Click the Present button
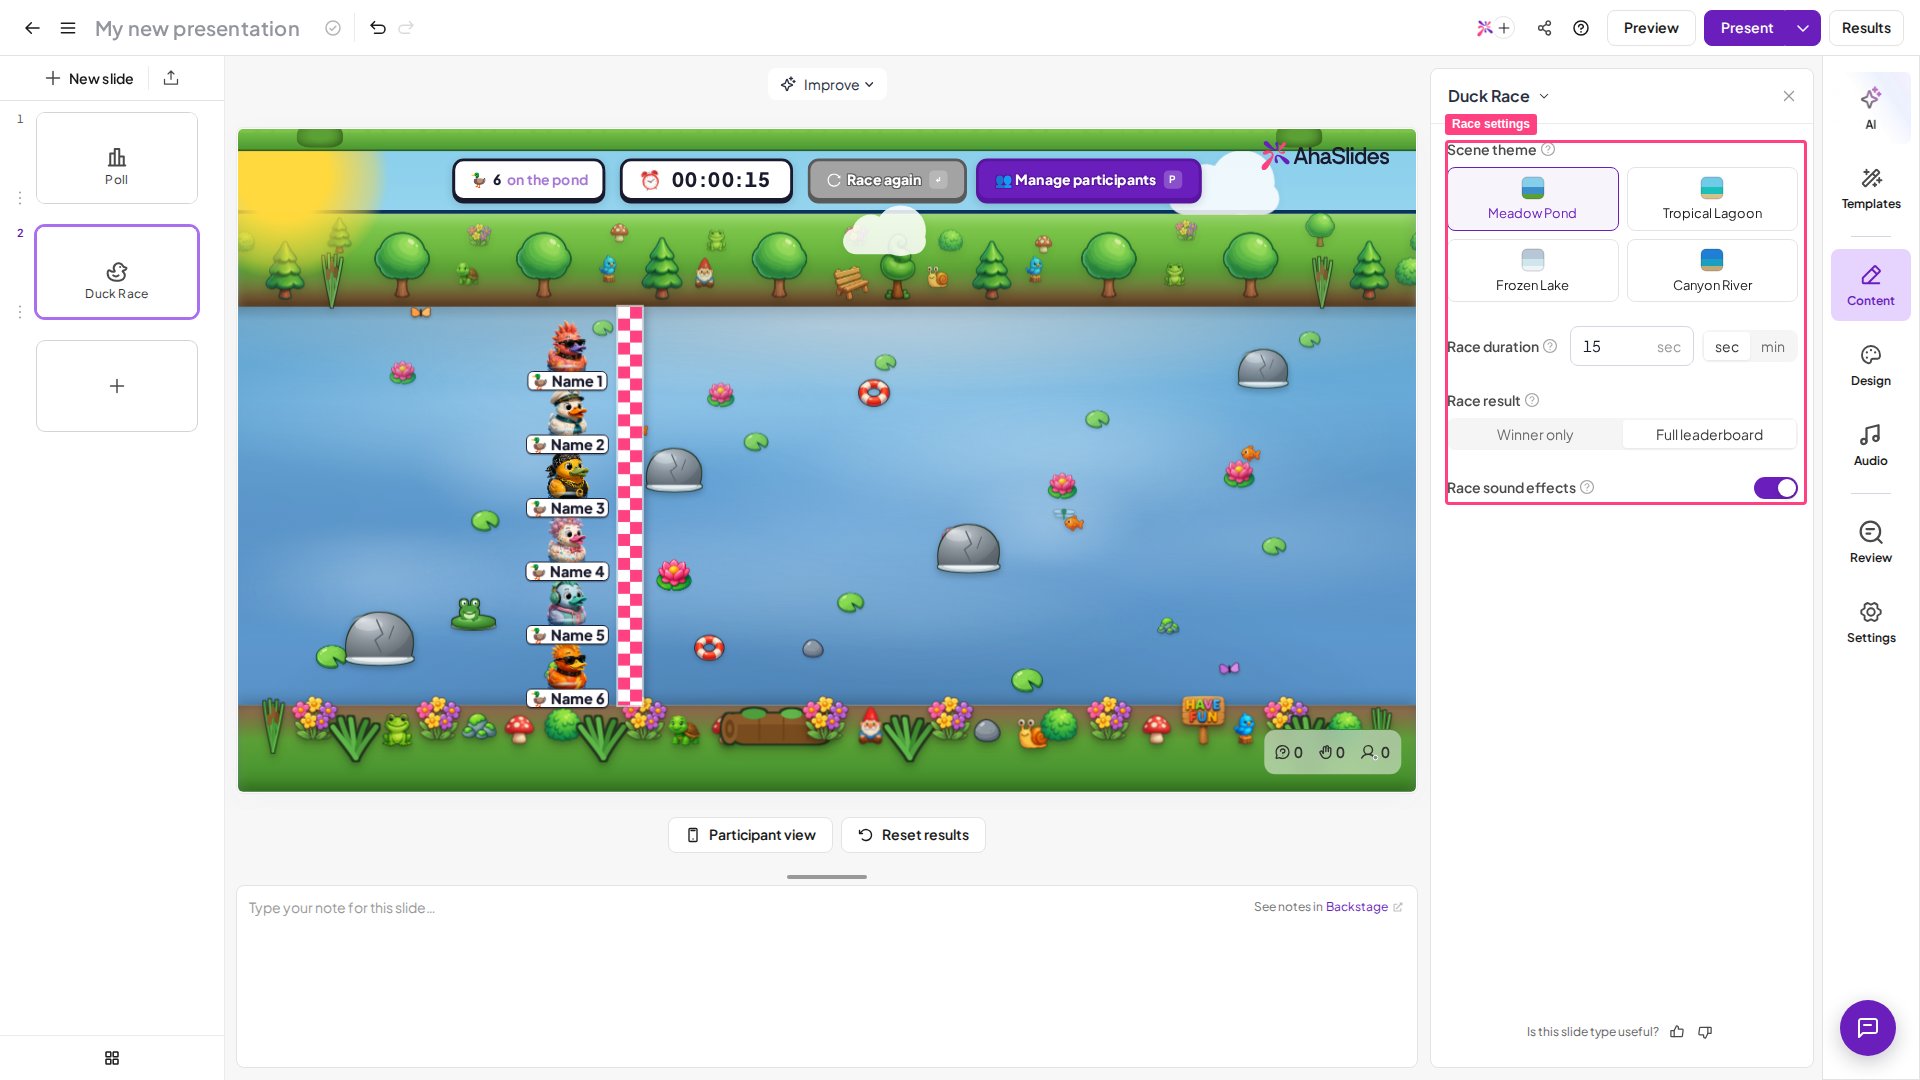Viewport: 1920px width, 1080px height. (x=1746, y=28)
